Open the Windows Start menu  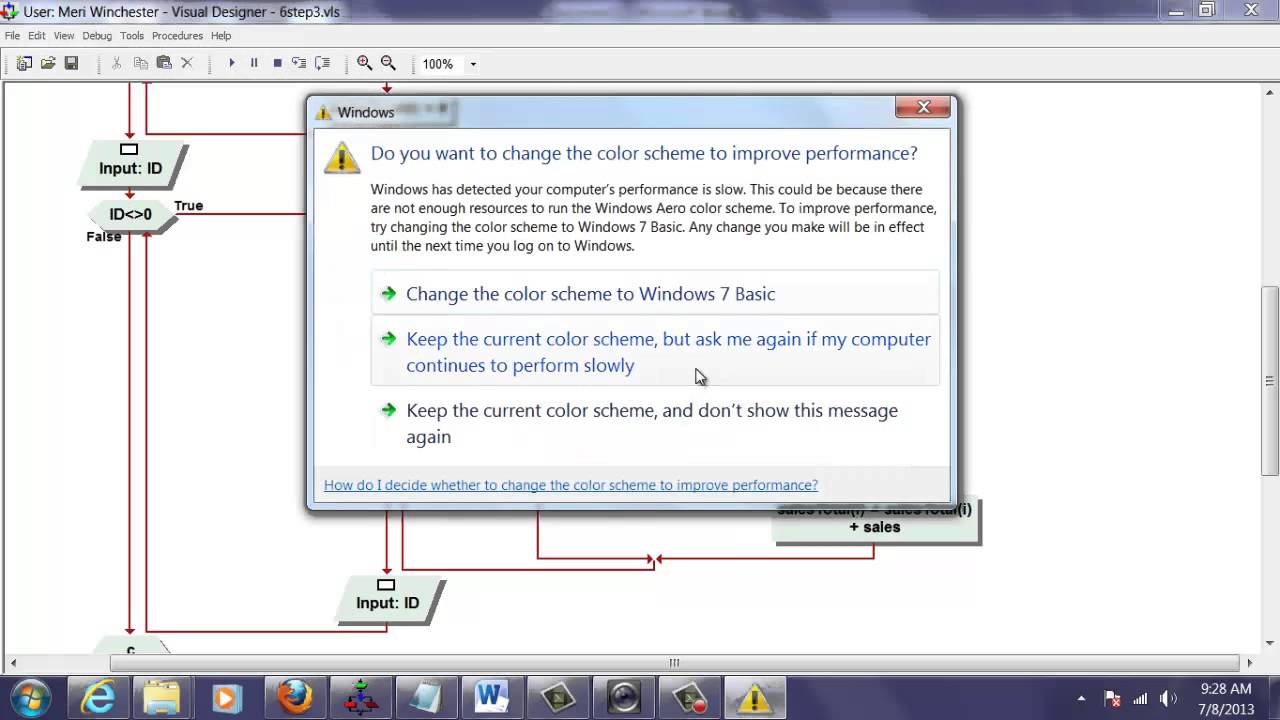point(29,696)
